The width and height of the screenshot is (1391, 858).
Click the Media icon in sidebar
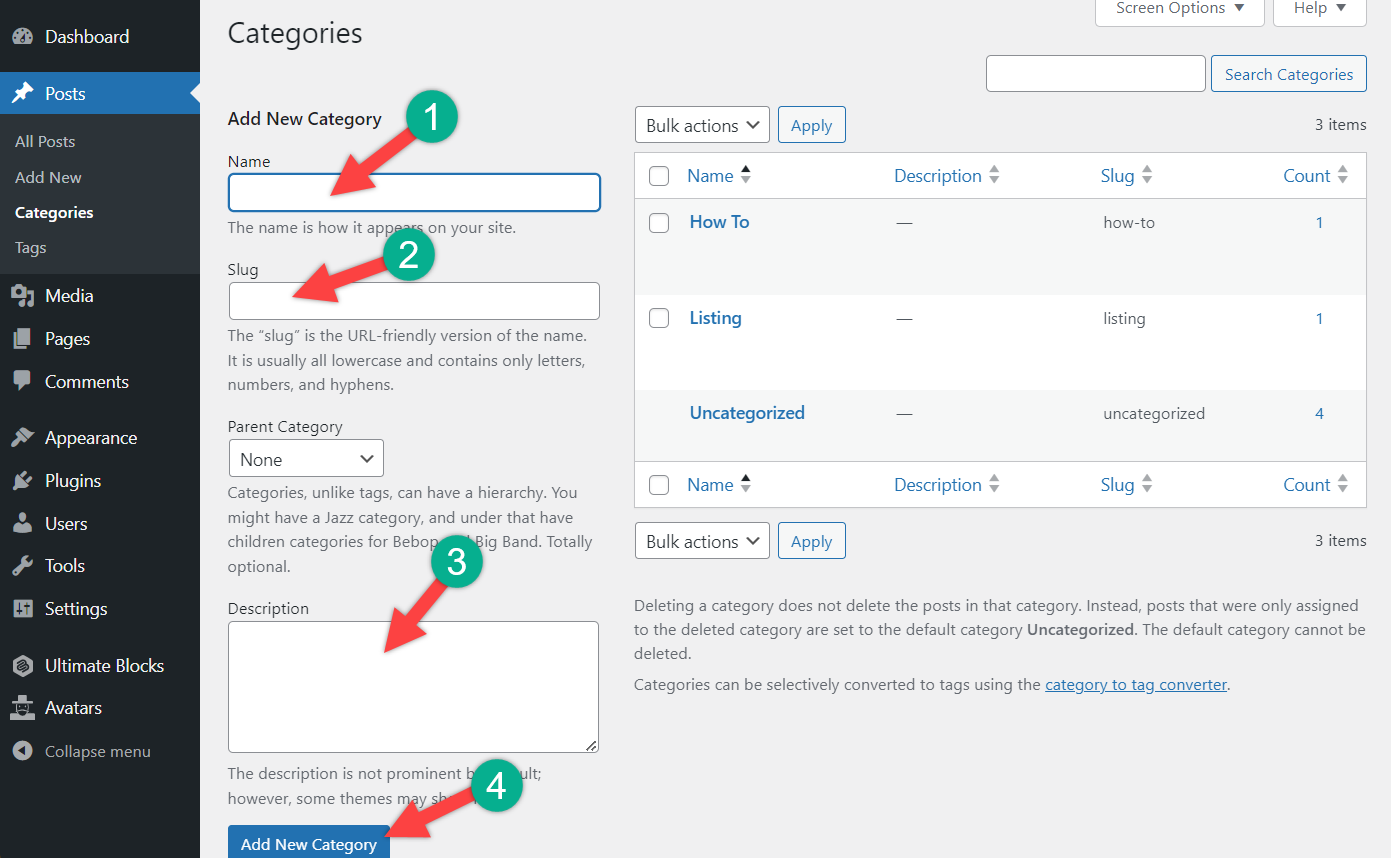pyautogui.click(x=22, y=296)
